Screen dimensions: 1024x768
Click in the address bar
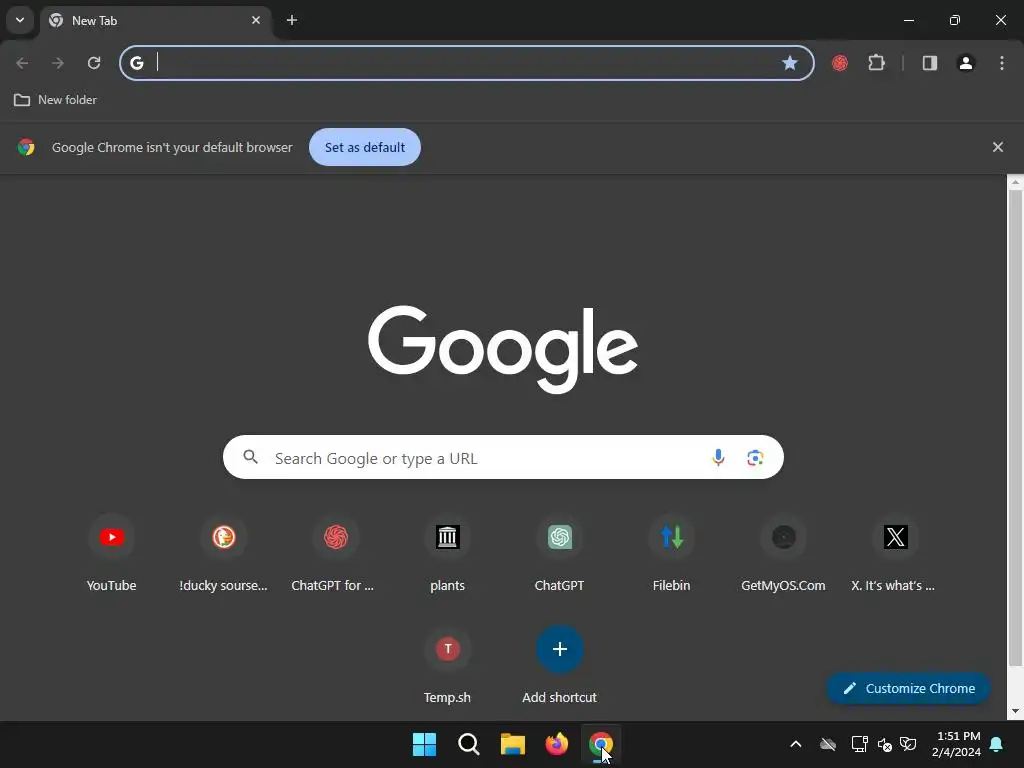(467, 63)
